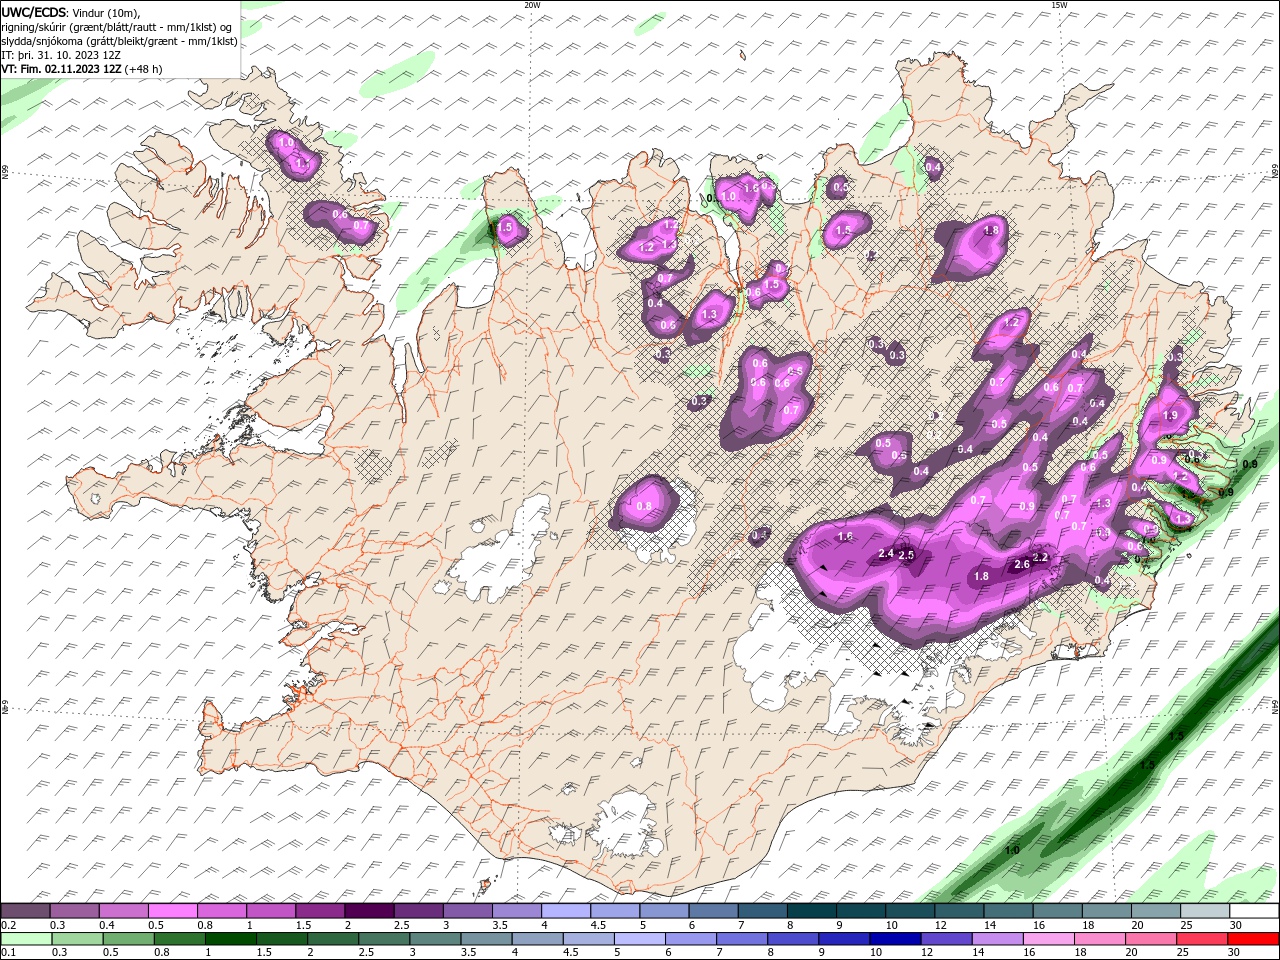Click the 1.0 rain value in the ocean band

click(1012, 851)
